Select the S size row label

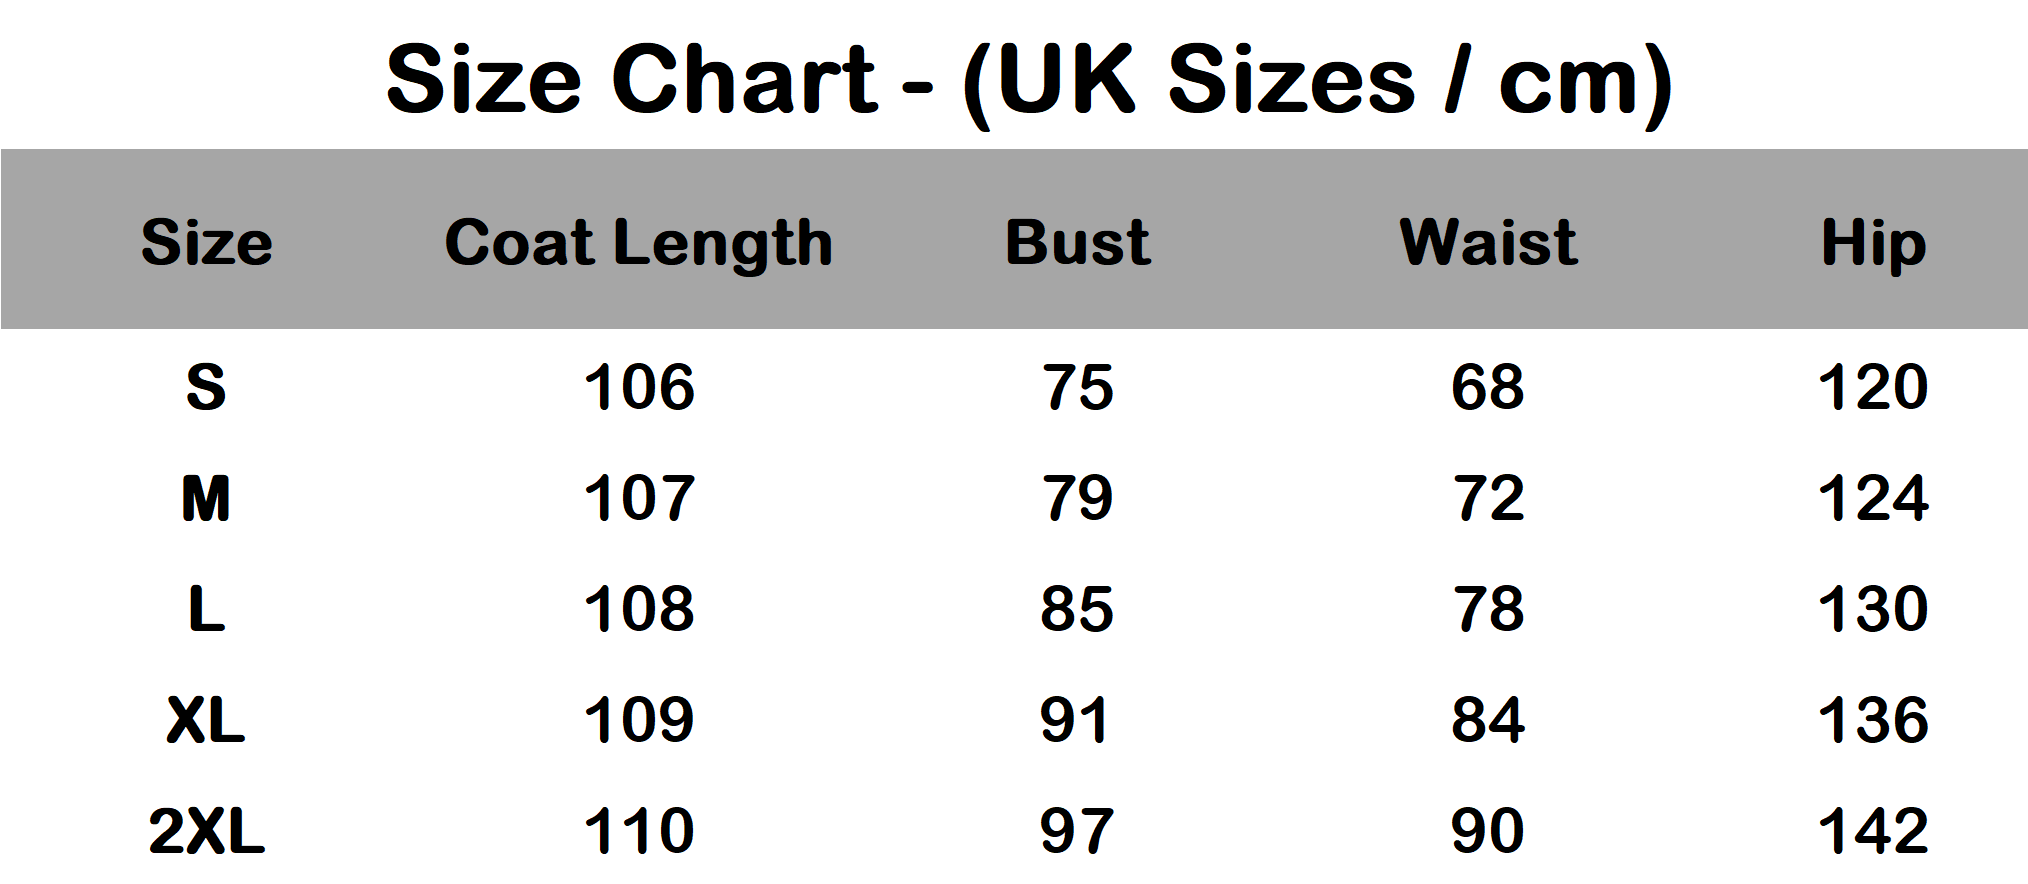[x=206, y=388]
